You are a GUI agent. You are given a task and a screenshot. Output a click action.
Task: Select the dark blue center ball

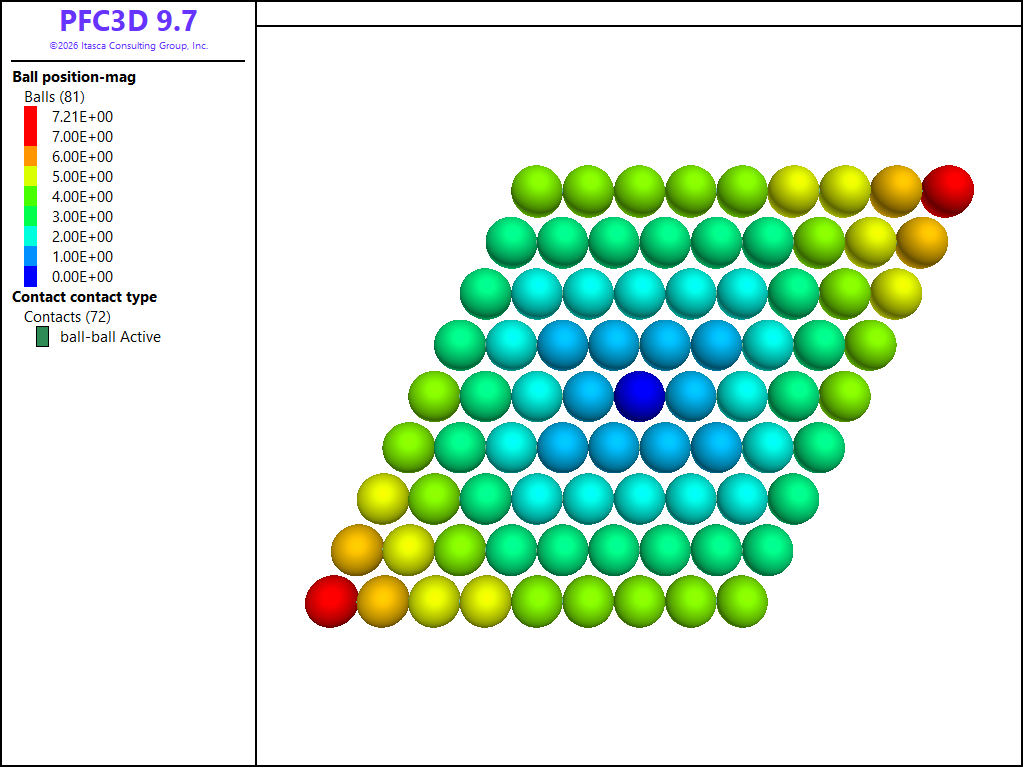coord(639,396)
